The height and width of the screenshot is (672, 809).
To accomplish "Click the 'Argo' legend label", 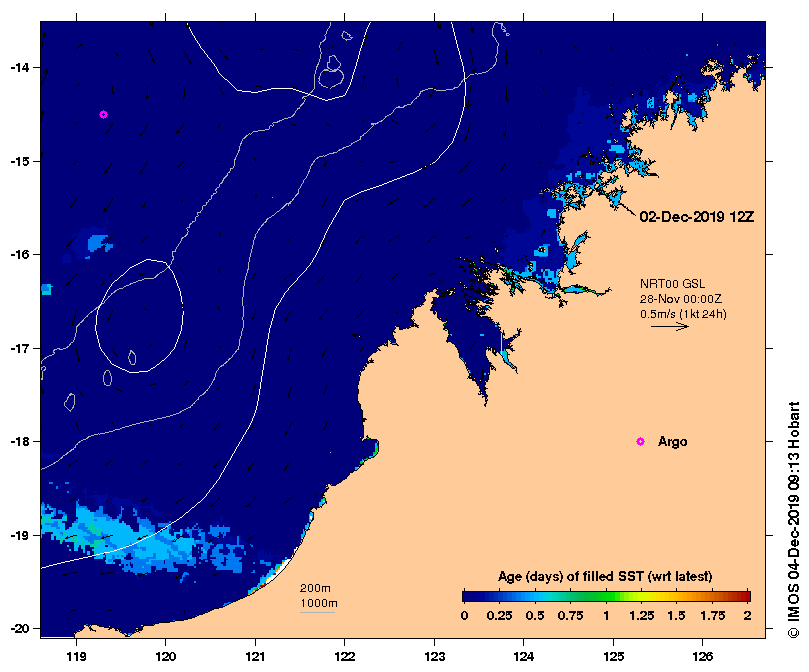I will (672, 442).
